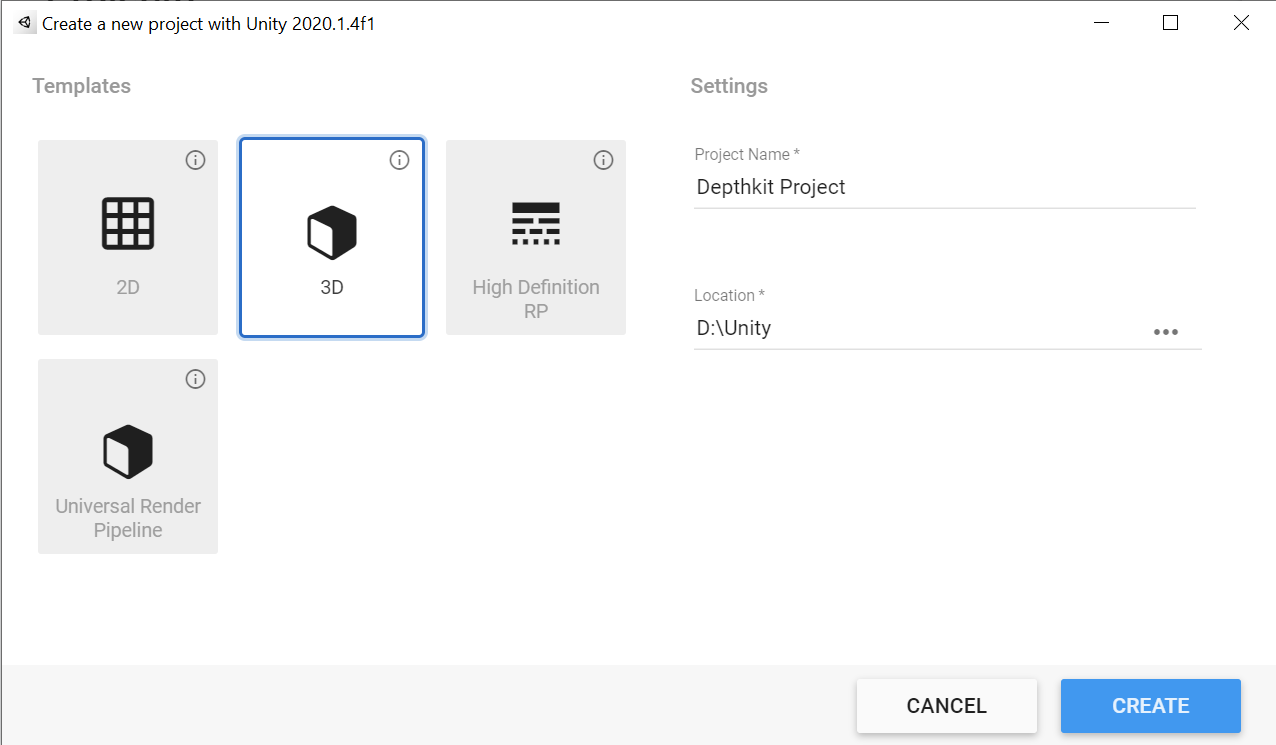
Task: Click the 3D cube template icon
Action: (331, 232)
